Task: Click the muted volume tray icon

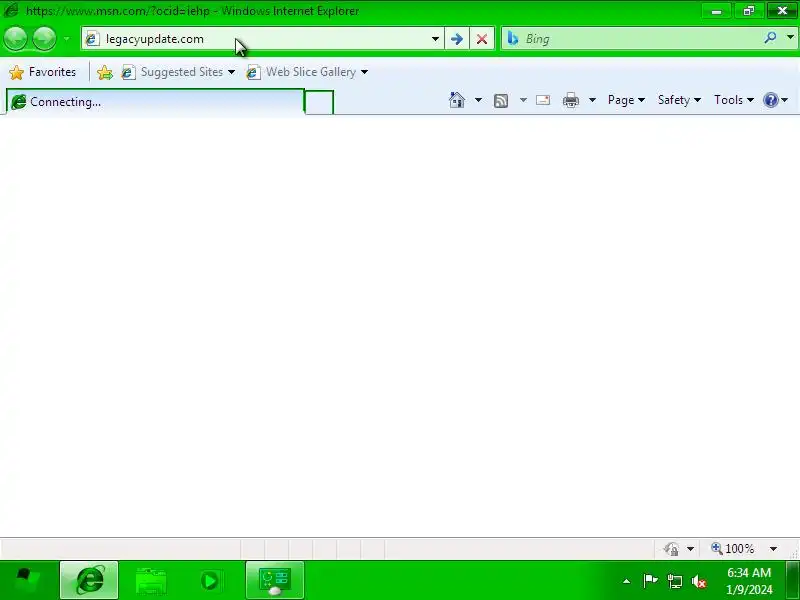Action: (699, 581)
